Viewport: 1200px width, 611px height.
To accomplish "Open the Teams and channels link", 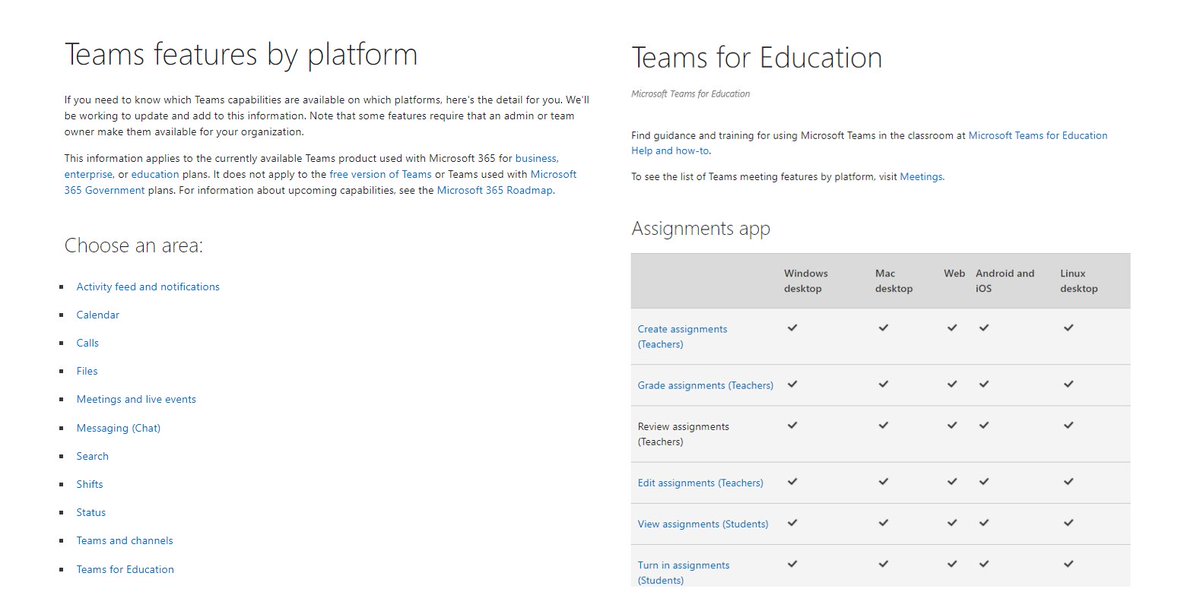I will coord(125,541).
